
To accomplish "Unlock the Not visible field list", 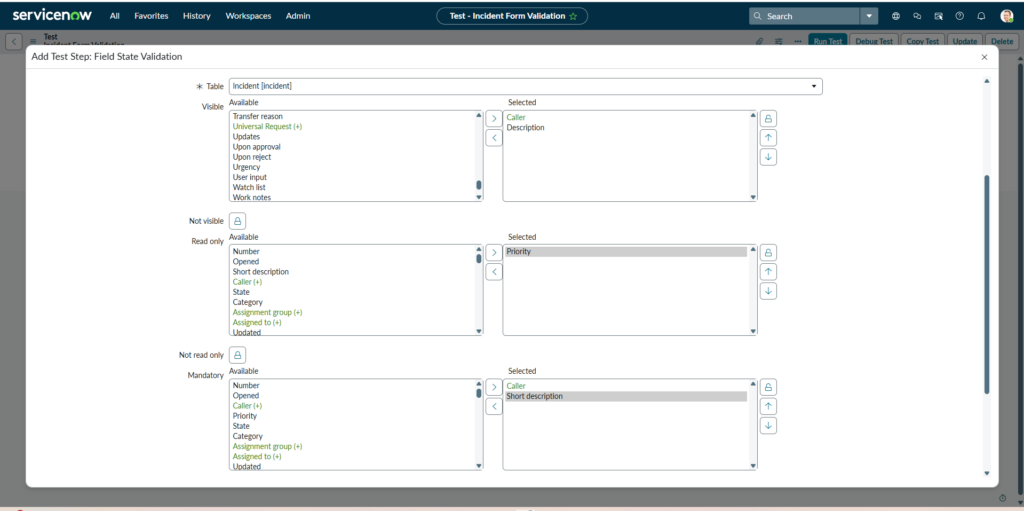I will (237, 221).
